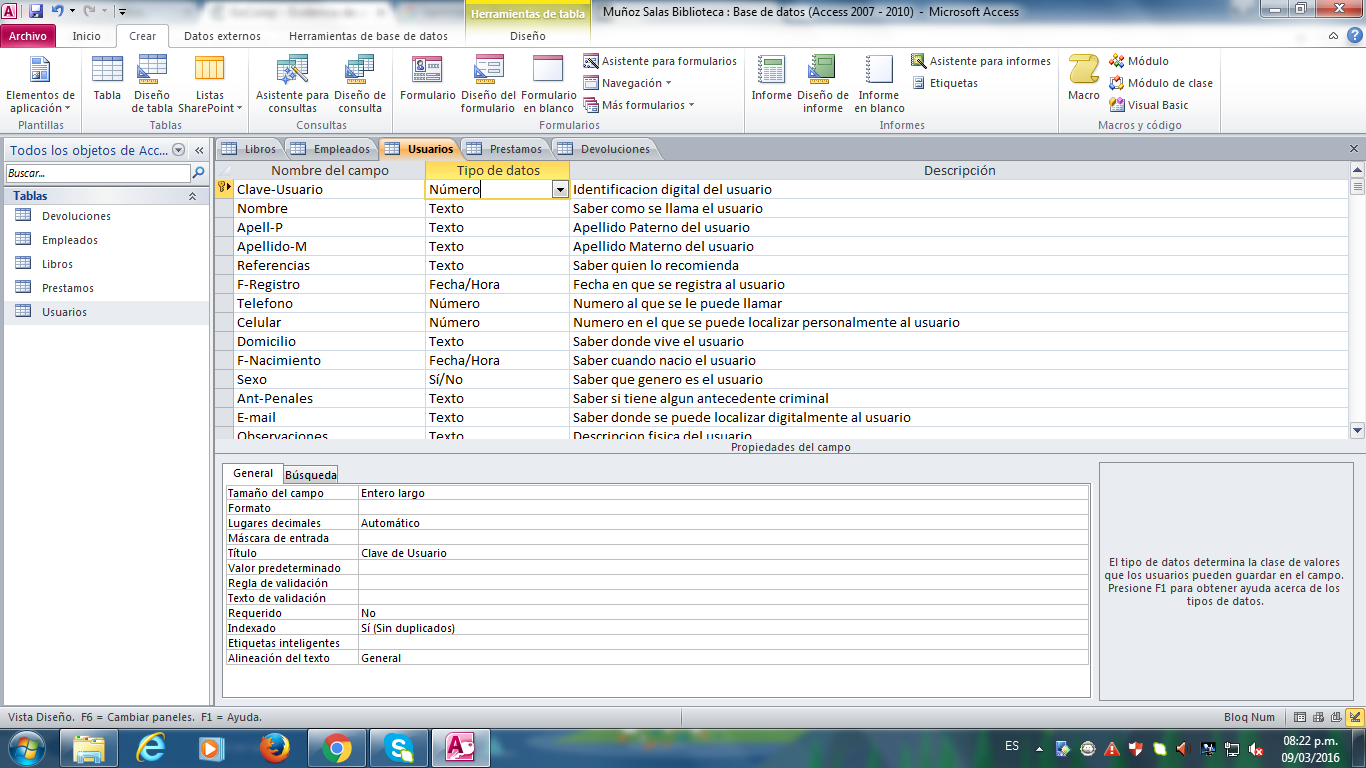
Task: Click the Diseño de tabla icon
Action: click(x=152, y=82)
